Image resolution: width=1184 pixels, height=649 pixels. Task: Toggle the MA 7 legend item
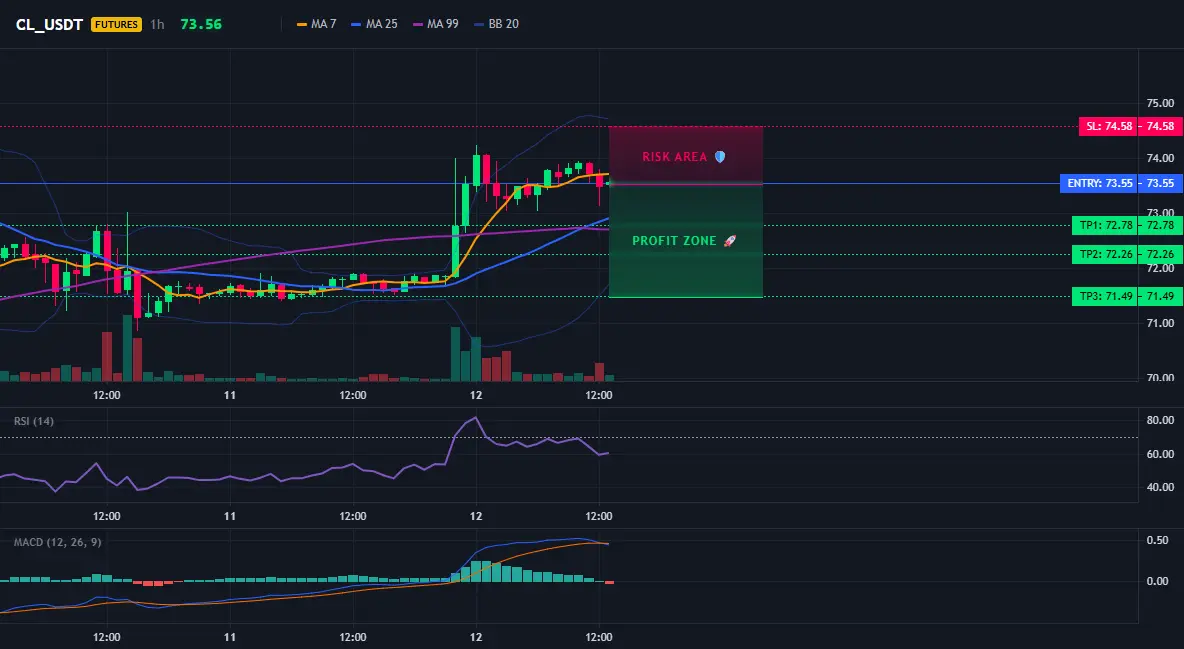click(x=317, y=24)
